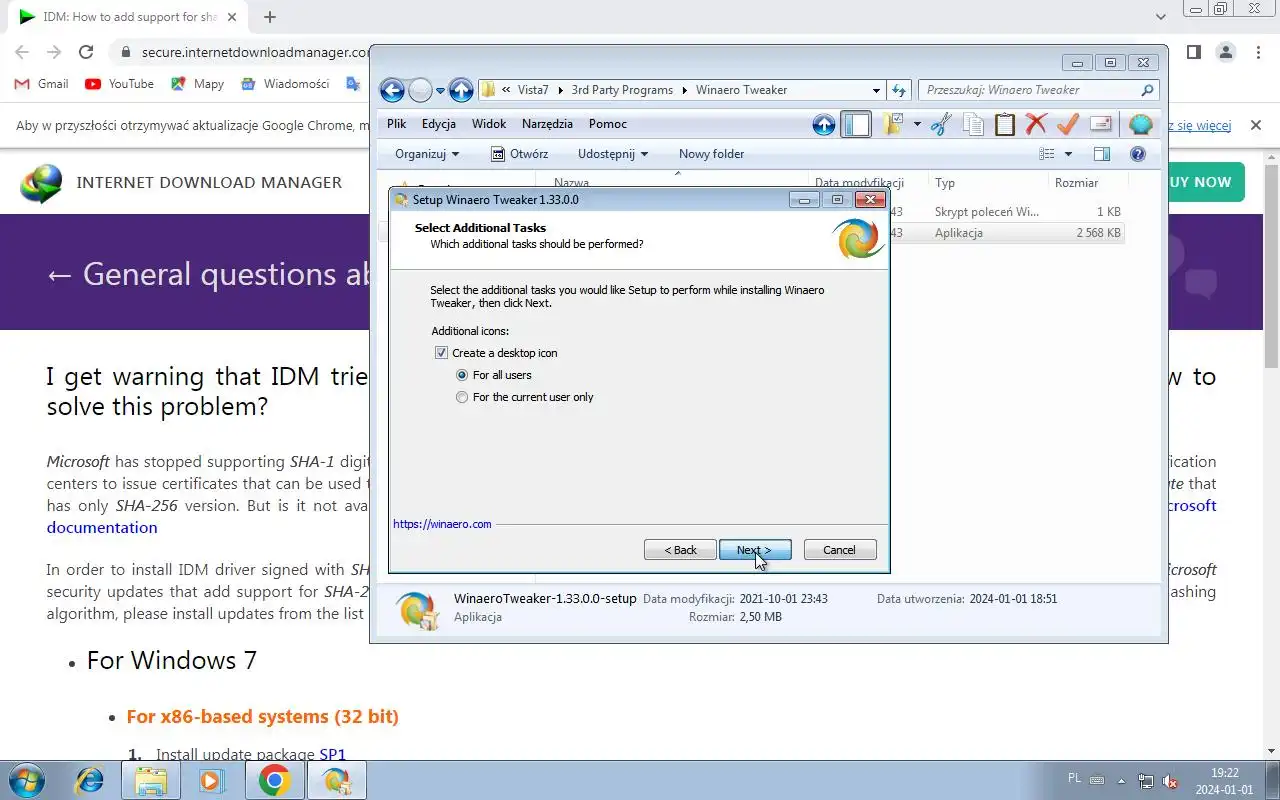Open the Gmail bookmark

pos(41,84)
